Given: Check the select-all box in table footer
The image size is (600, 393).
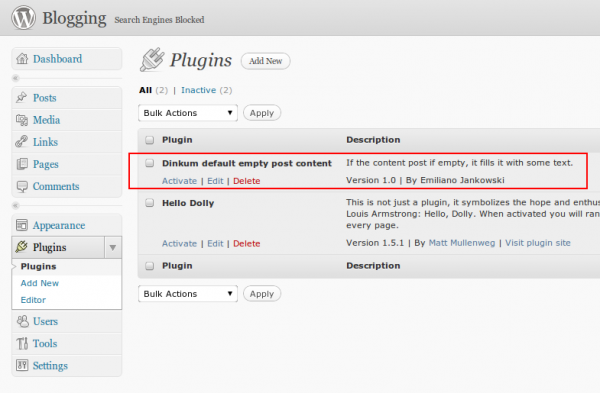Looking at the screenshot, I should [x=150, y=266].
